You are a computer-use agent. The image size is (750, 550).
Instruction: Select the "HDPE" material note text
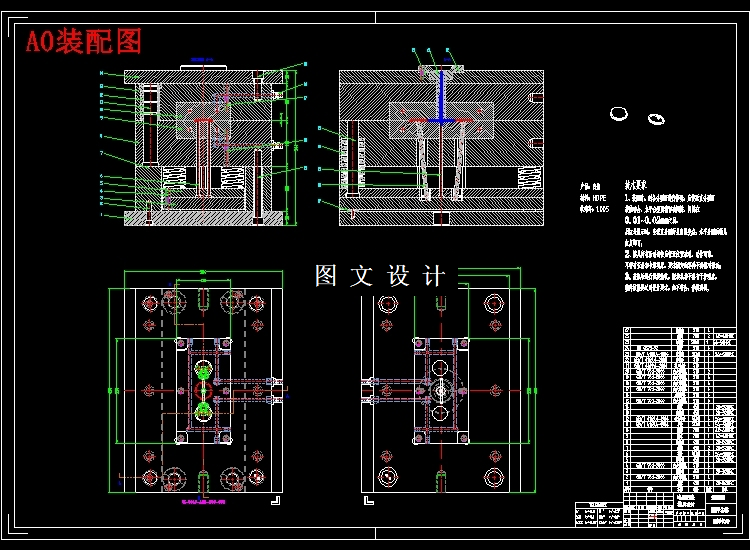point(599,198)
